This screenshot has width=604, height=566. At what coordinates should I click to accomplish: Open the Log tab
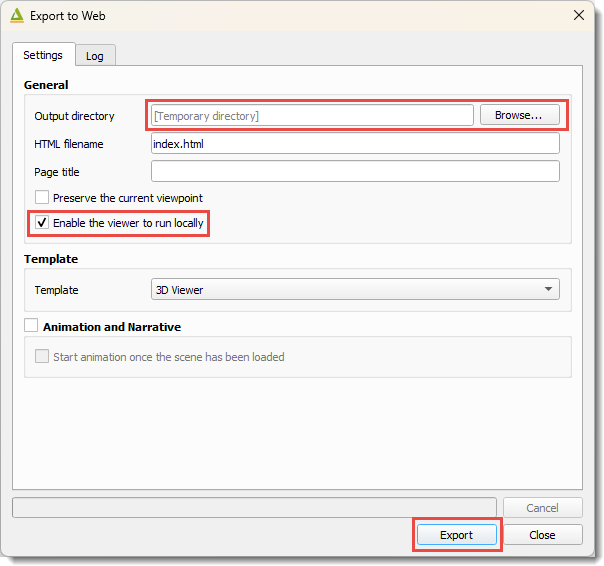point(95,56)
